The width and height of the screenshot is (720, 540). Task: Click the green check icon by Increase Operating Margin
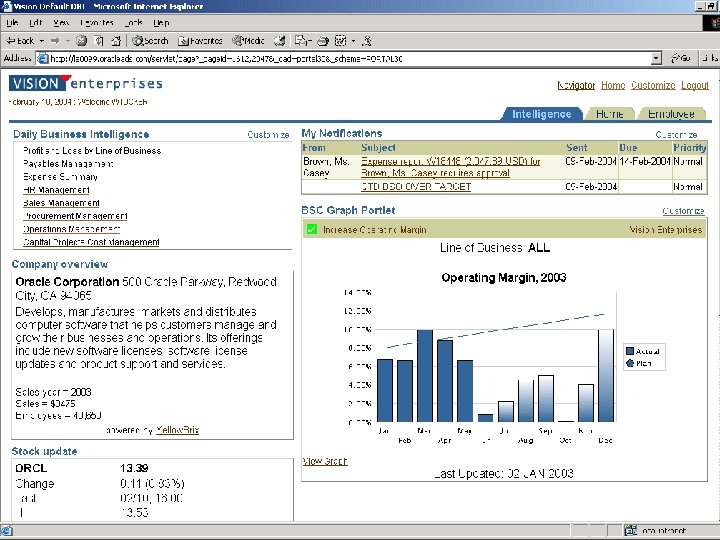pos(312,229)
